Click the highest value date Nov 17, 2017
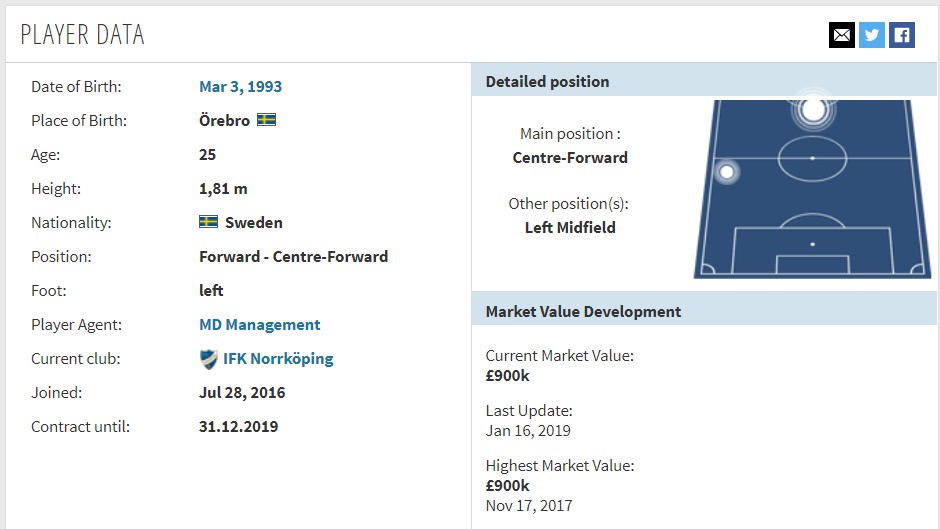The width and height of the screenshot is (940, 529). [x=529, y=506]
